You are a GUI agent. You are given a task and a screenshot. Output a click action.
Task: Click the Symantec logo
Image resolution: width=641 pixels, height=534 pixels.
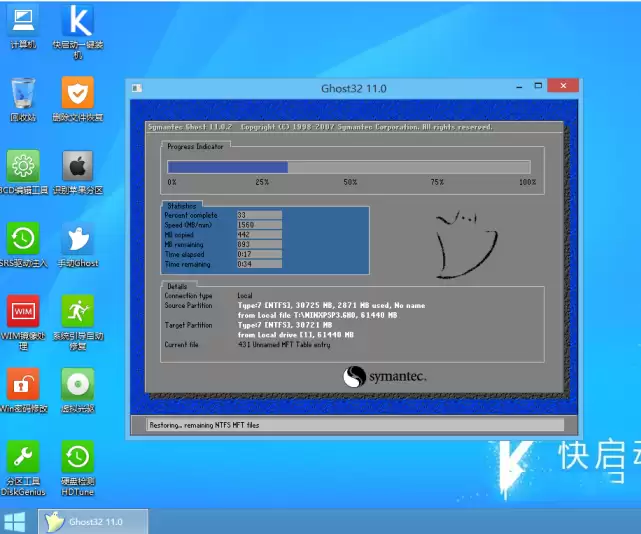coord(385,376)
